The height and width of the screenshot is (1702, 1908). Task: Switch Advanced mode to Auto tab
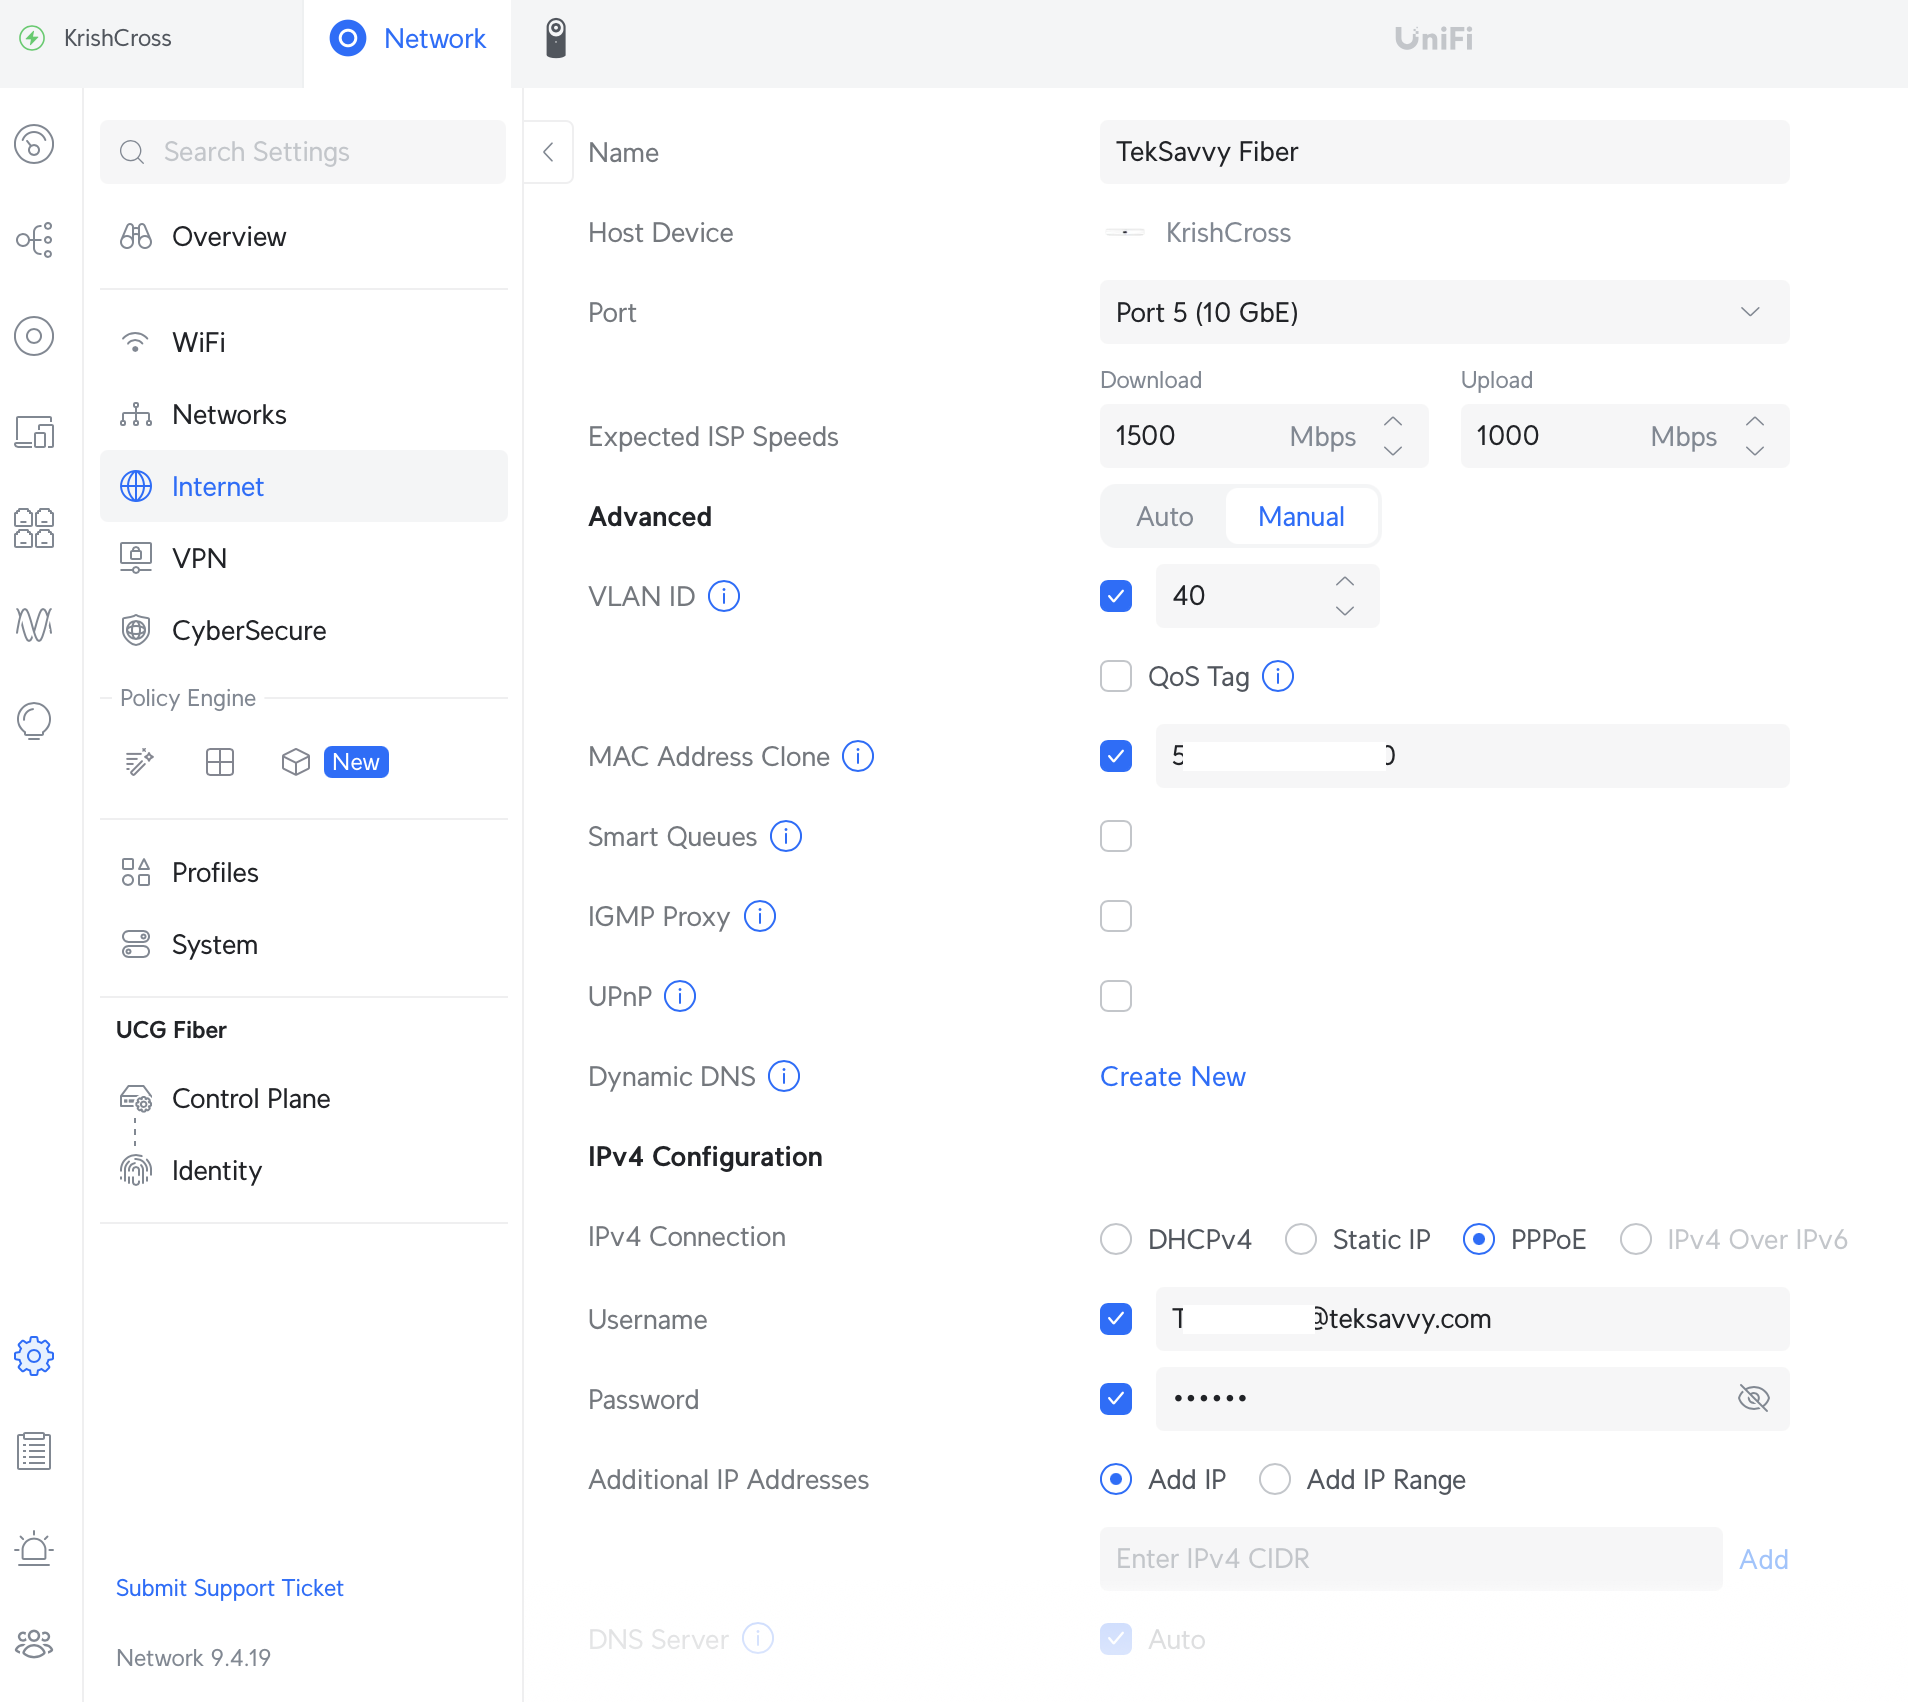pos(1164,516)
